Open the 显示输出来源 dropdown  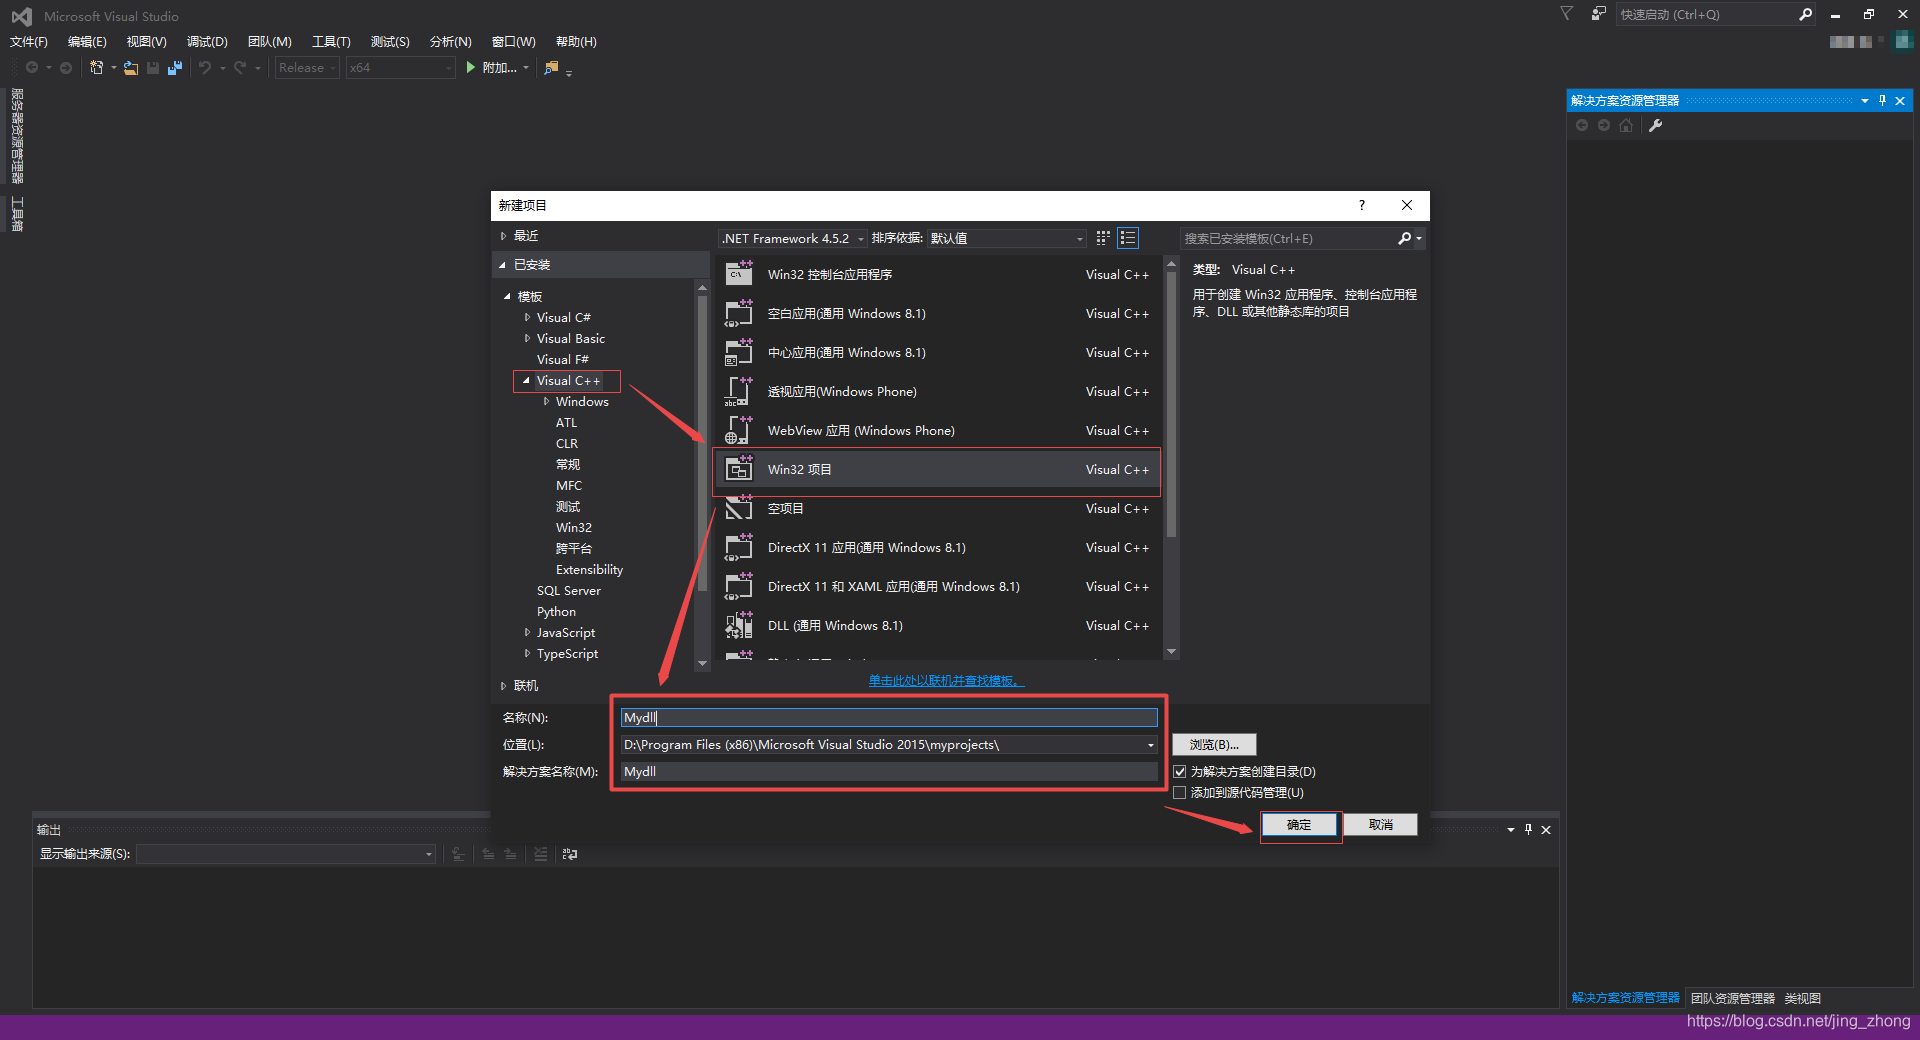pyautogui.click(x=286, y=854)
